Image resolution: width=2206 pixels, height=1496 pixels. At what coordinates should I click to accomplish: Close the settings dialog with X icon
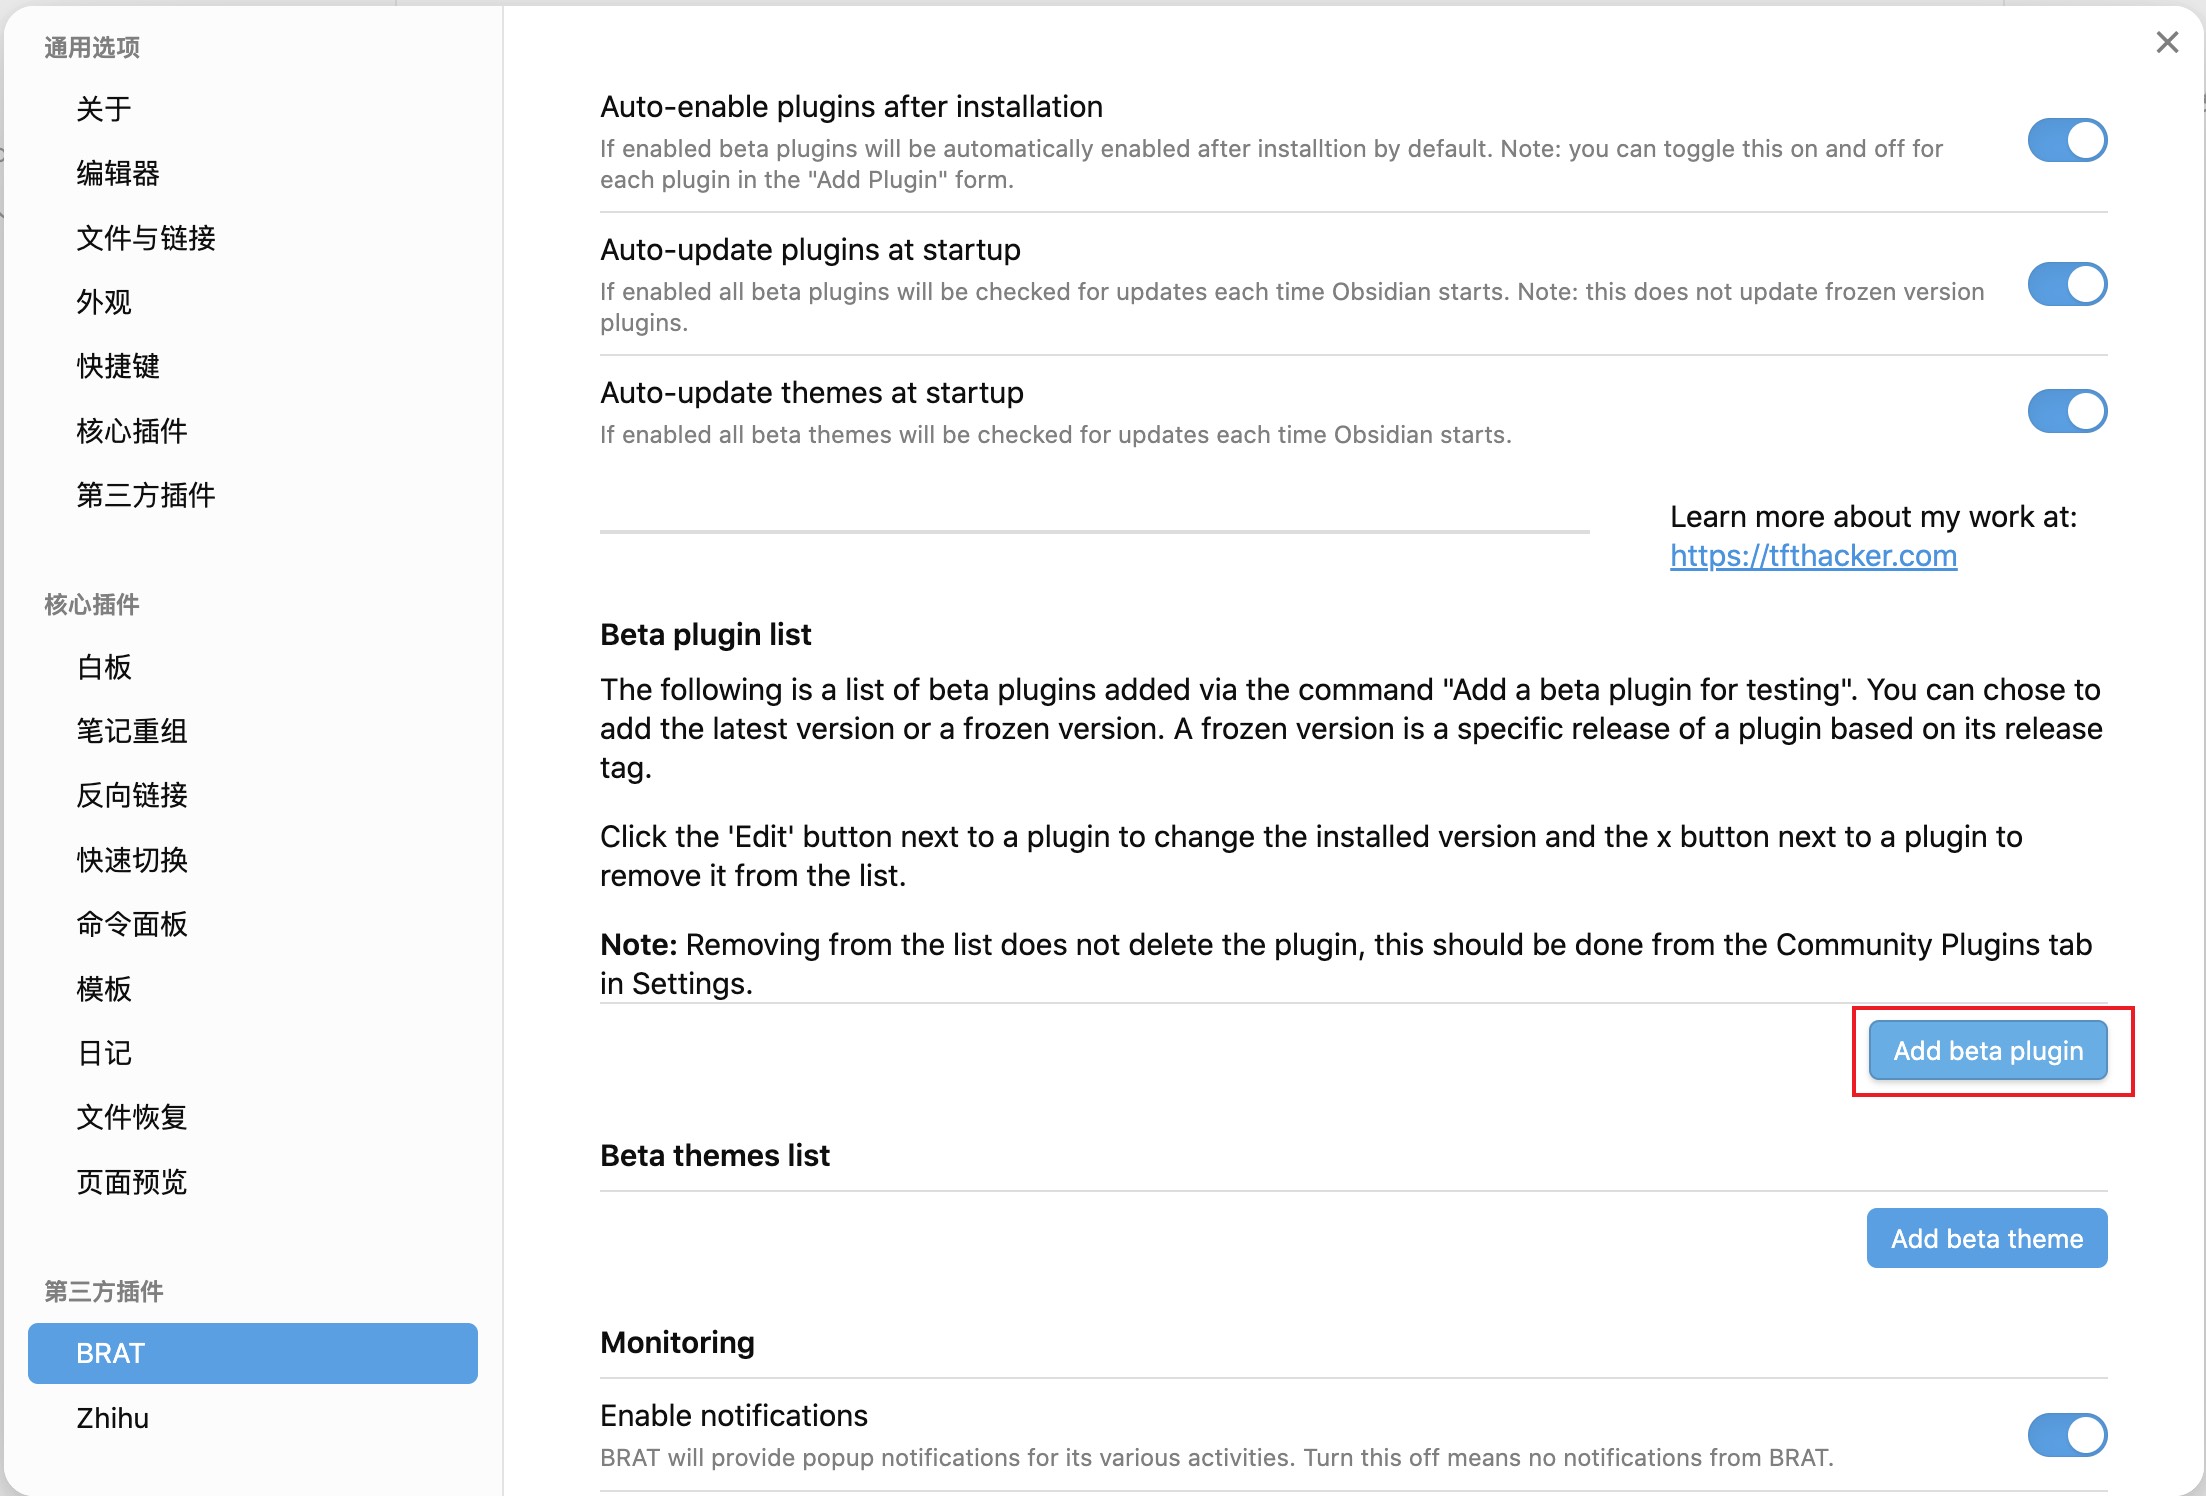pyautogui.click(x=2166, y=42)
